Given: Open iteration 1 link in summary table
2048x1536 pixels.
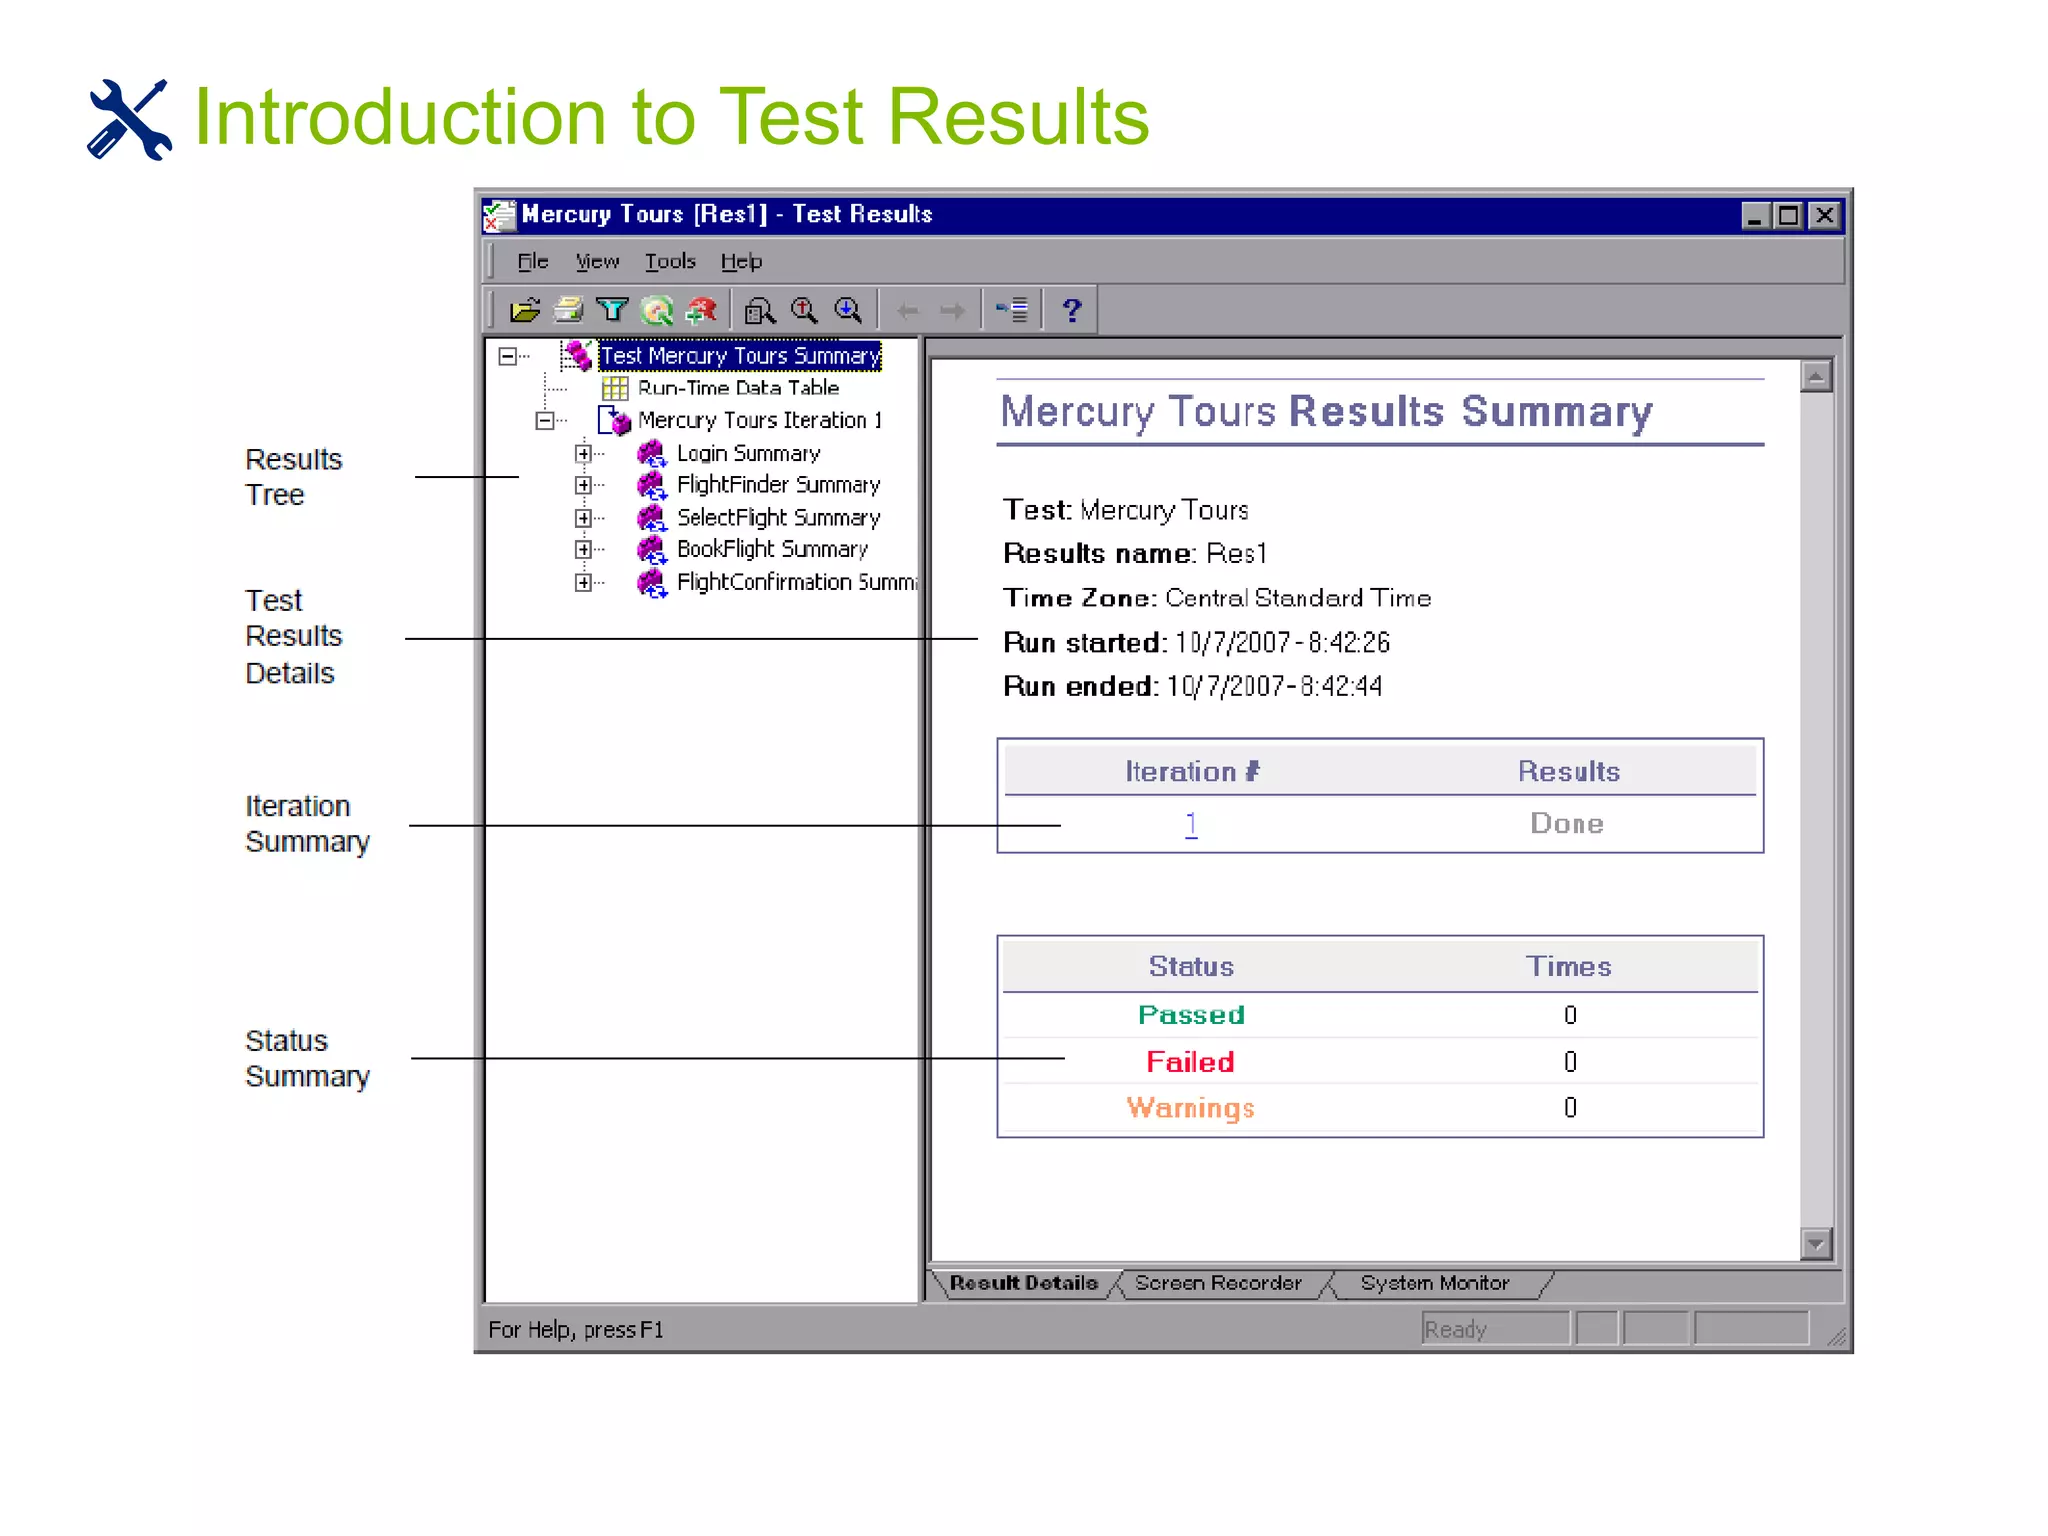Looking at the screenshot, I should tap(1191, 824).
